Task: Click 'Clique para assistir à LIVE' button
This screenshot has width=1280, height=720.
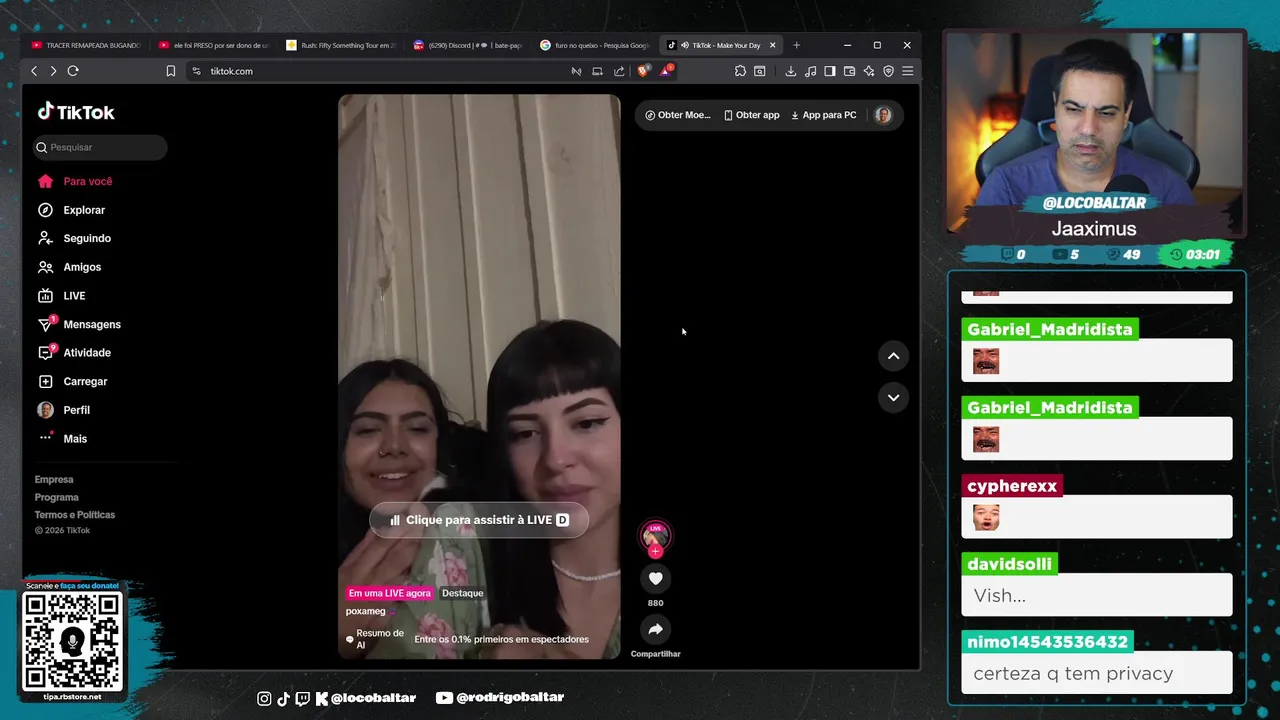Action: coord(479,520)
